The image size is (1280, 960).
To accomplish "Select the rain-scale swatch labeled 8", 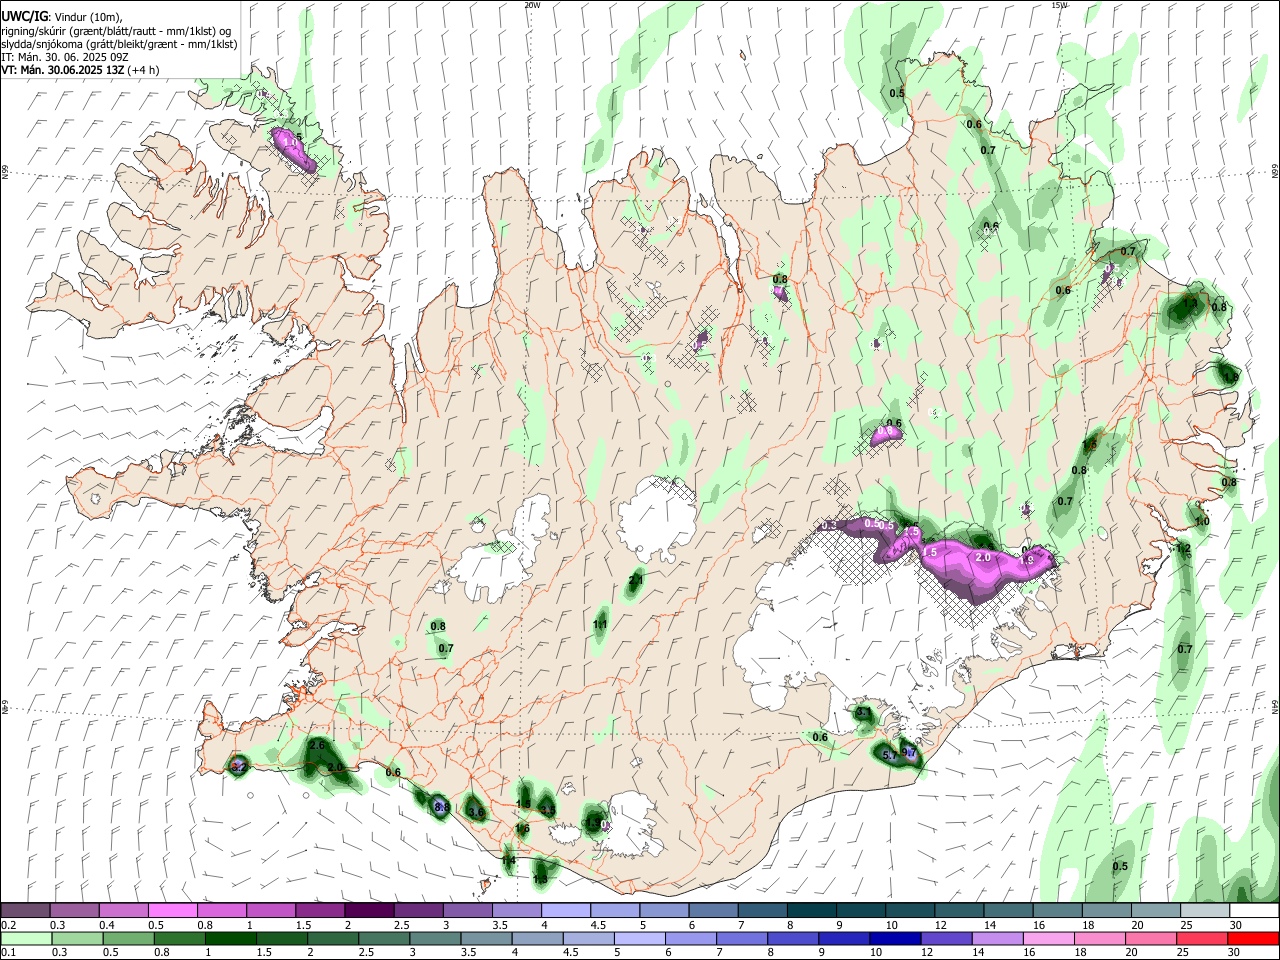I will [x=791, y=938].
